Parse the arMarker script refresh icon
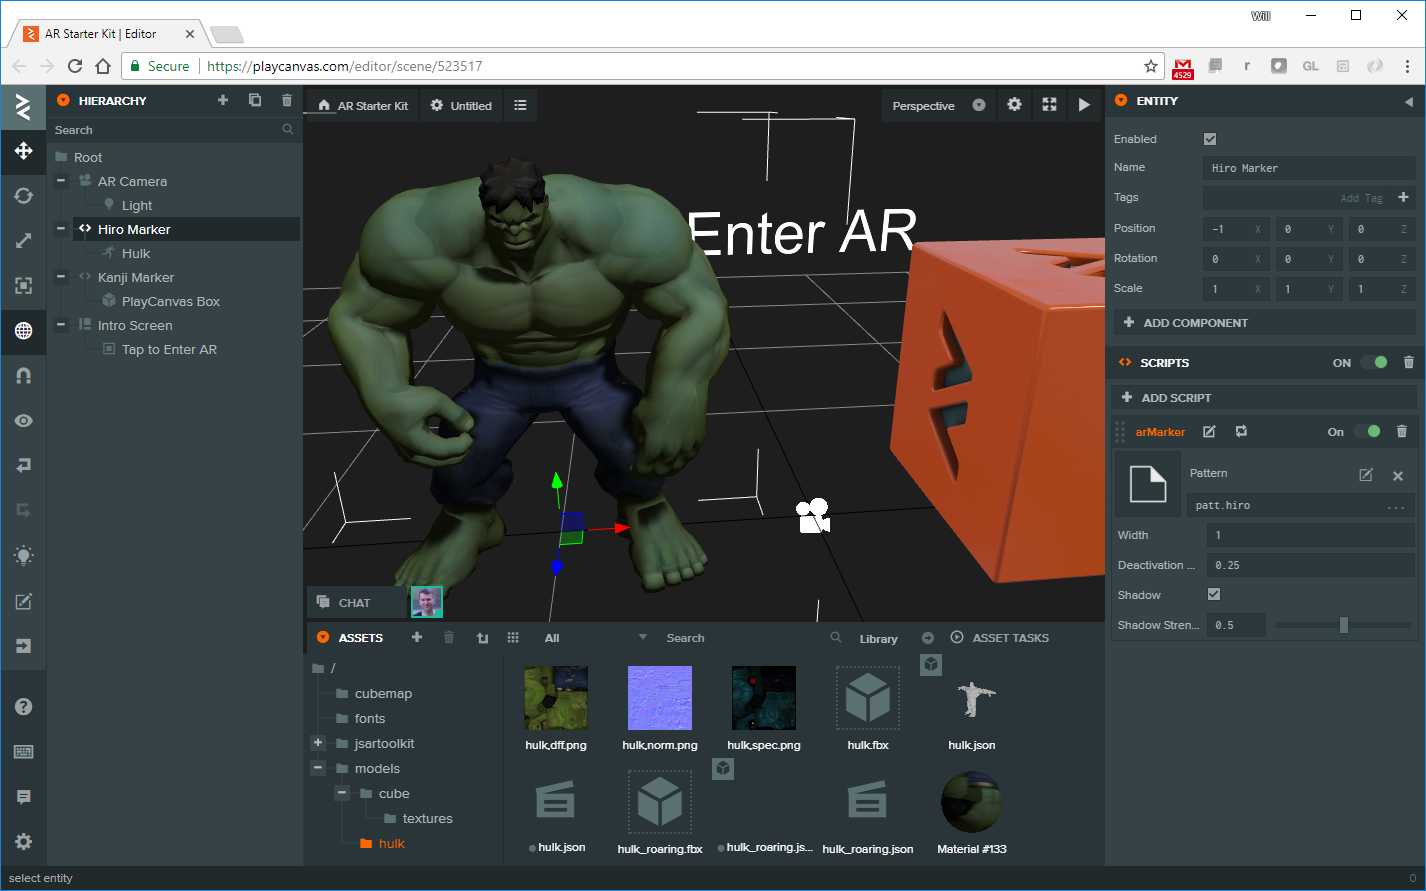 pos(1241,432)
